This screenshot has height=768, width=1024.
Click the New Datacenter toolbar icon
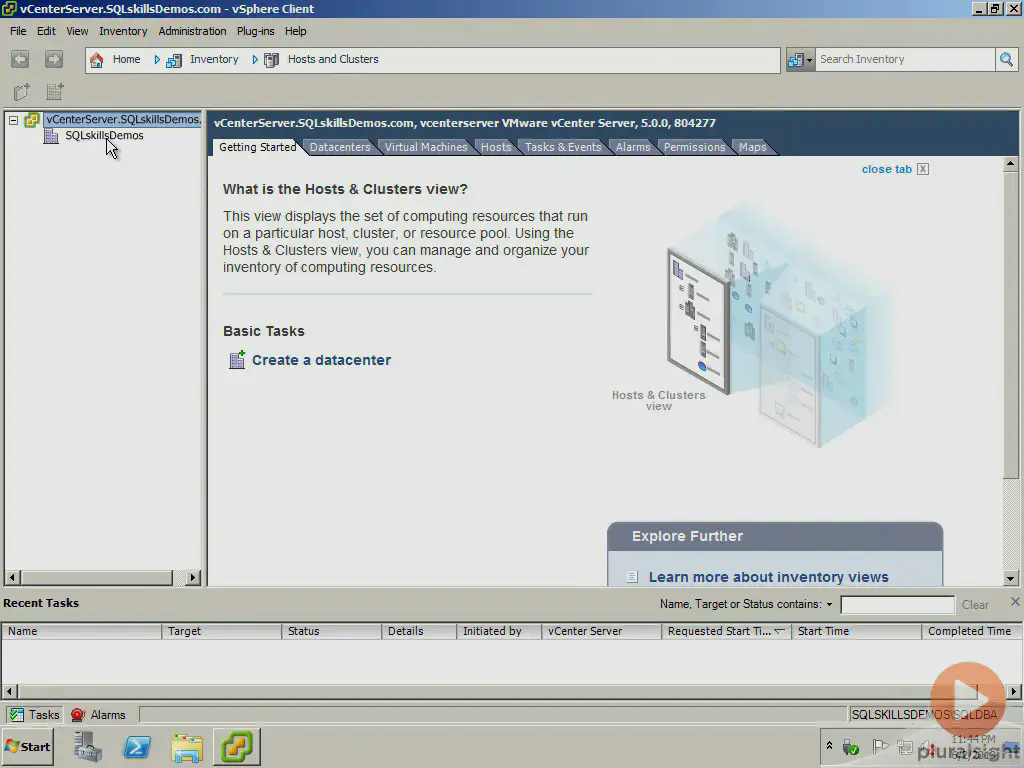pos(55,91)
